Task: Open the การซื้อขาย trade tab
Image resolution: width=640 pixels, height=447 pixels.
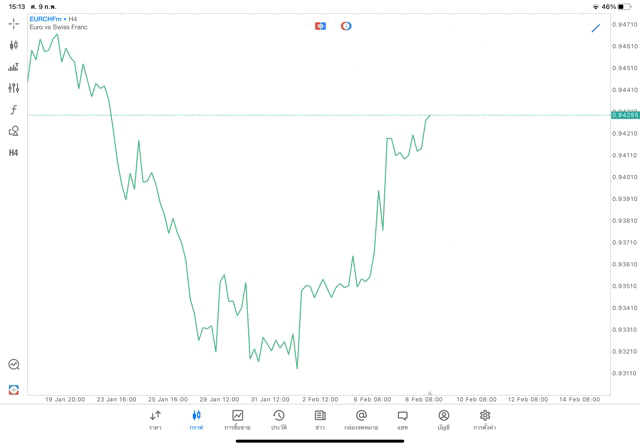Action: click(x=237, y=419)
